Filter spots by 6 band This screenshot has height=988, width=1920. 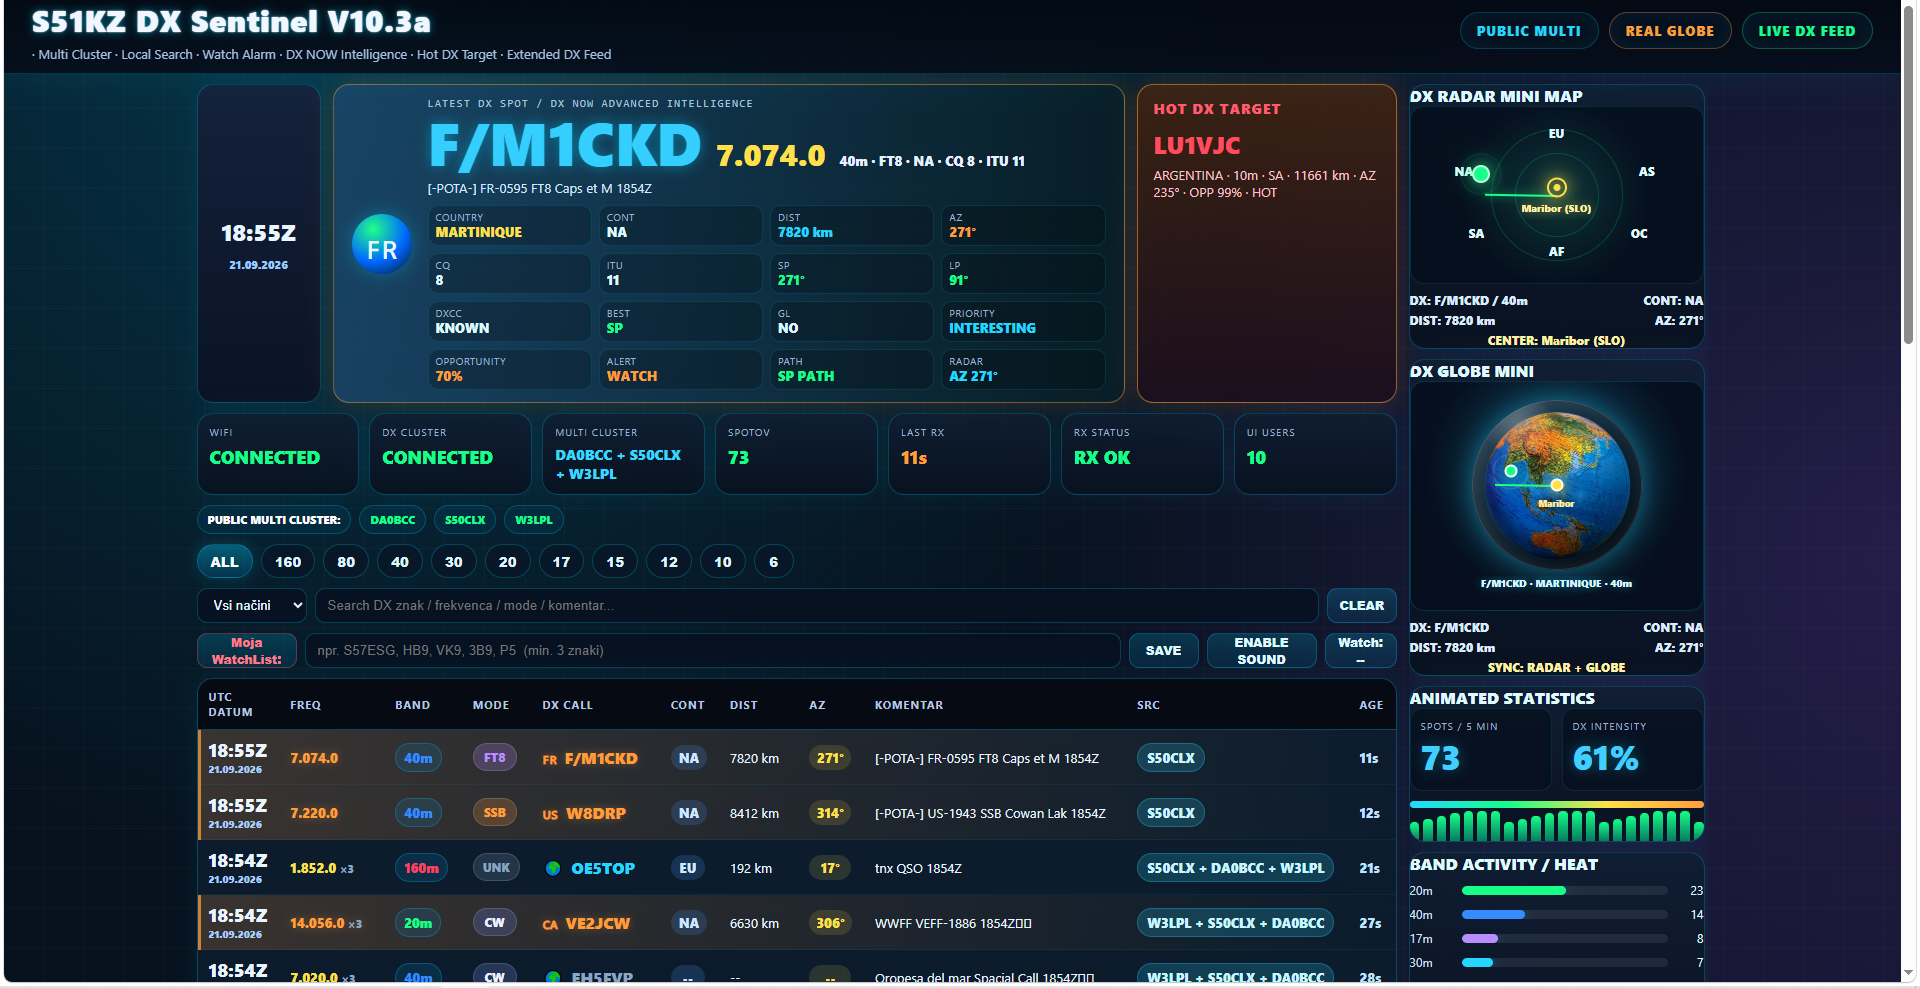pos(774,562)
